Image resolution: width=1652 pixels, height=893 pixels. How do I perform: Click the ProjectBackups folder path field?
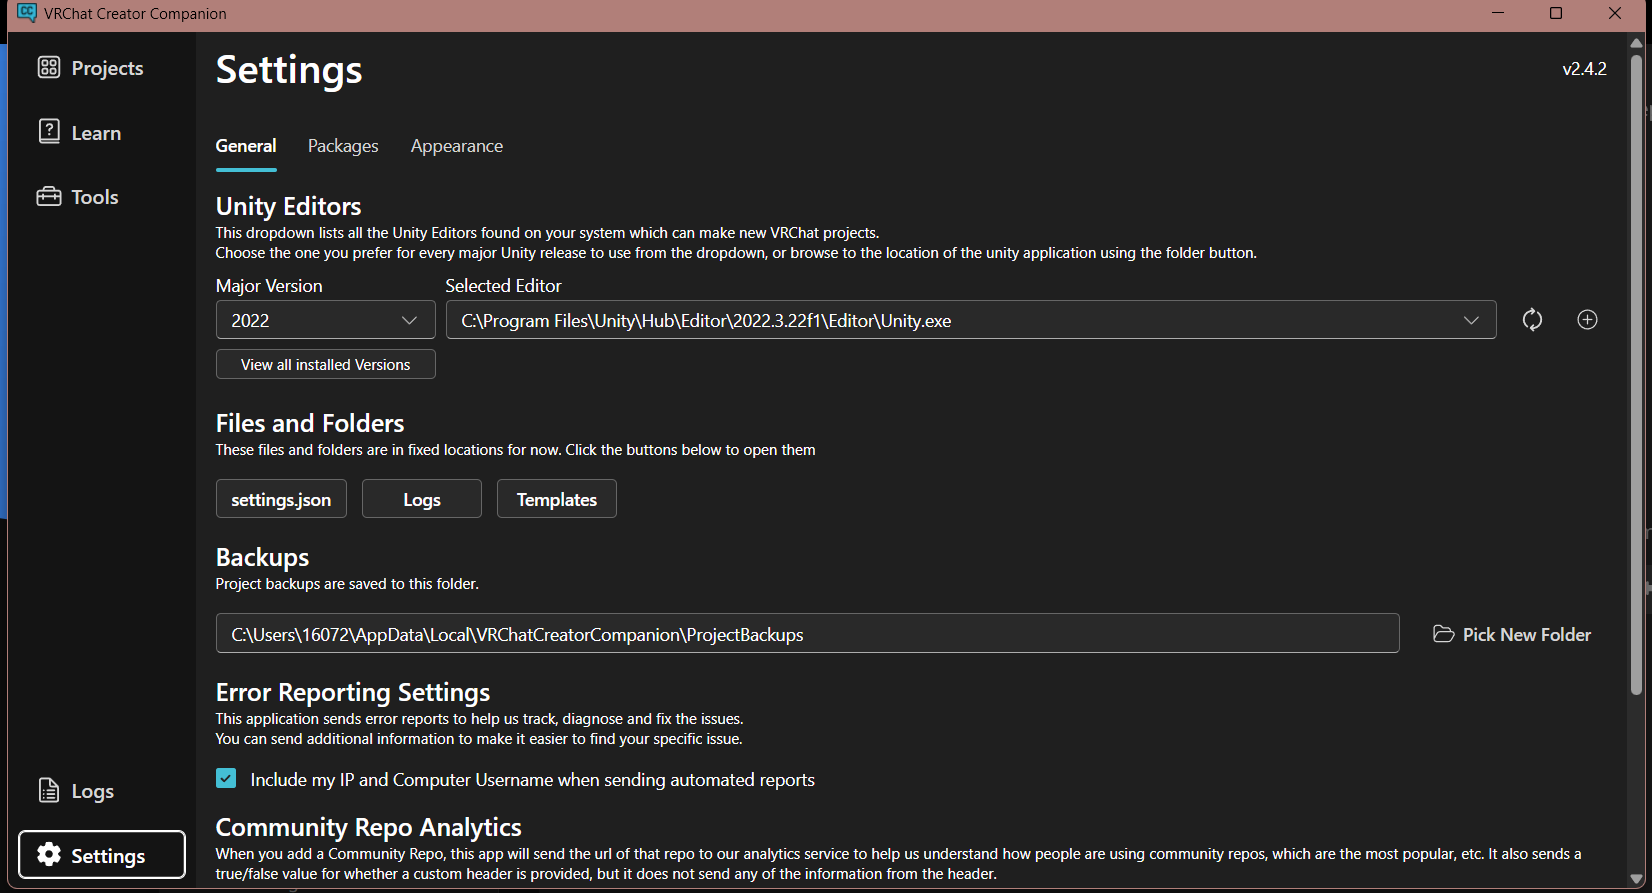[x=807, y=635]
